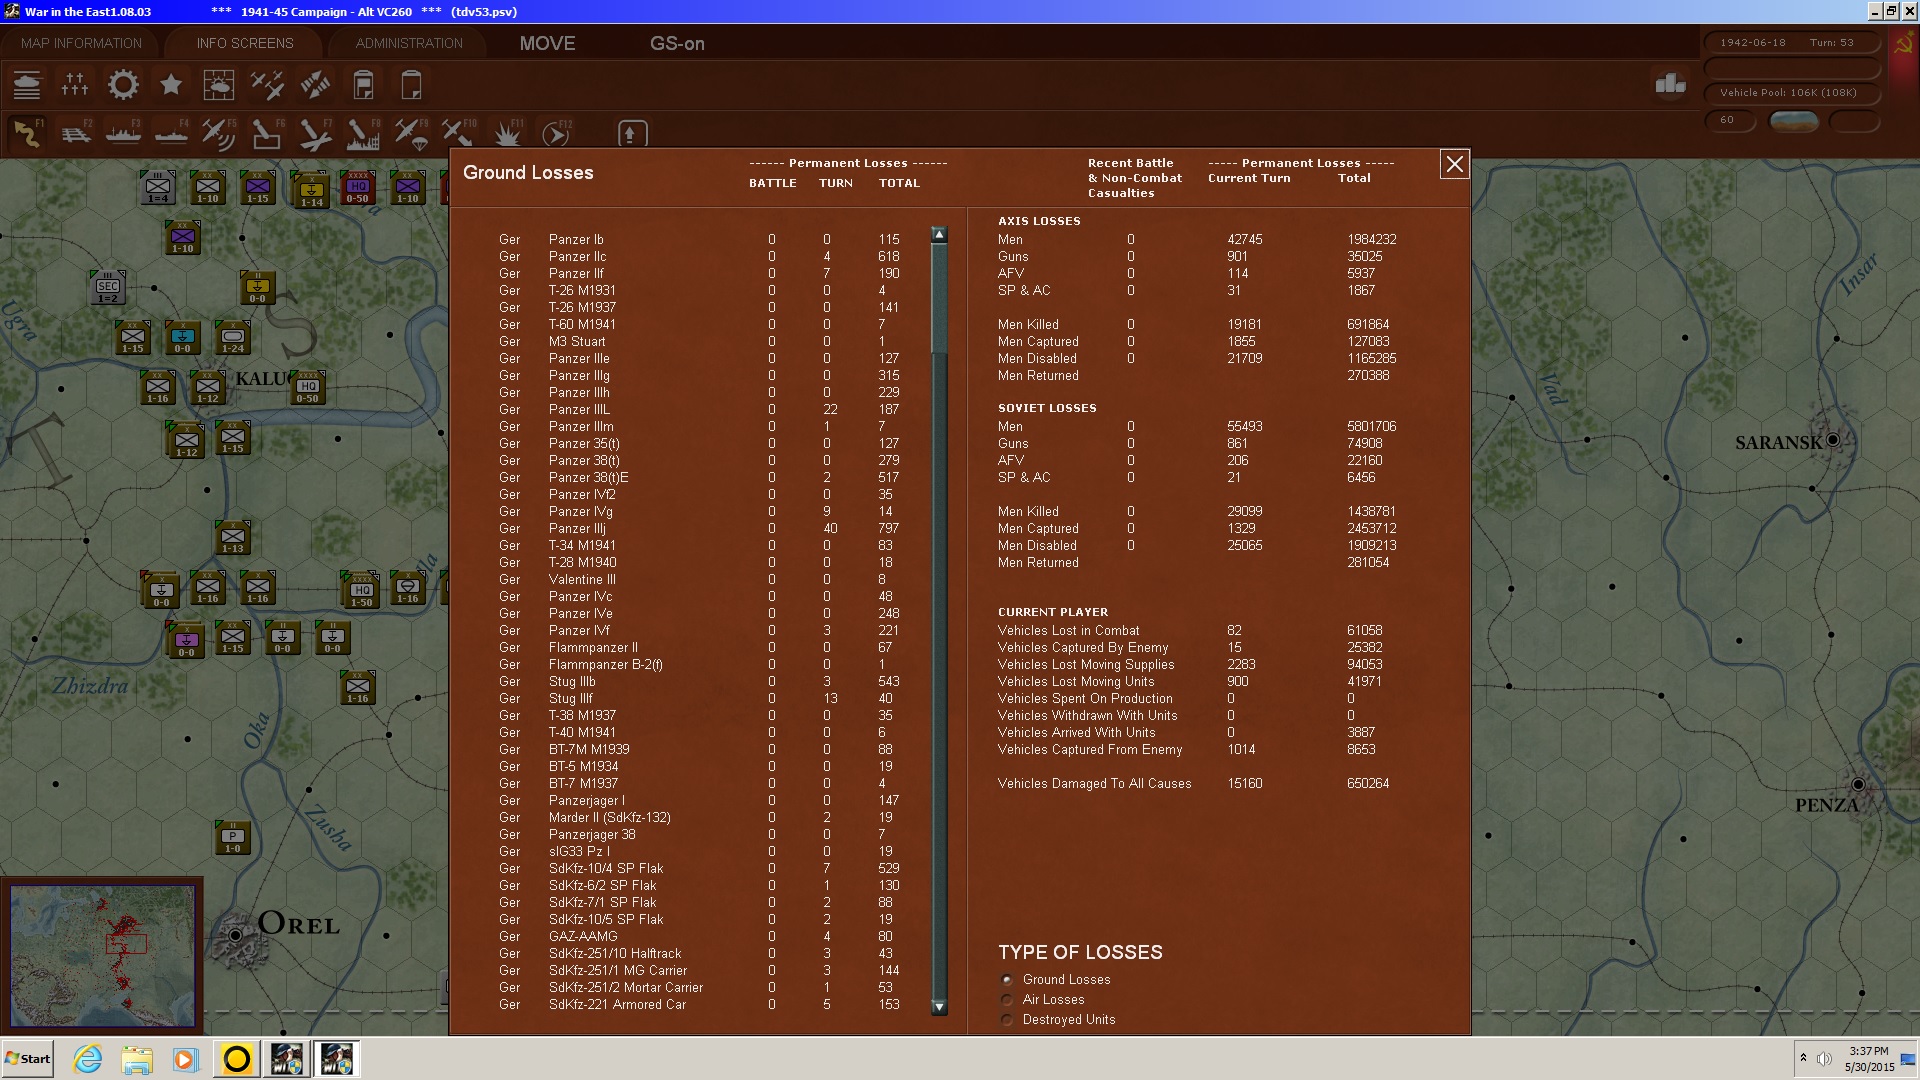Click the losses list scroll up arrow

pyautogui.click(x=939, y=234)
